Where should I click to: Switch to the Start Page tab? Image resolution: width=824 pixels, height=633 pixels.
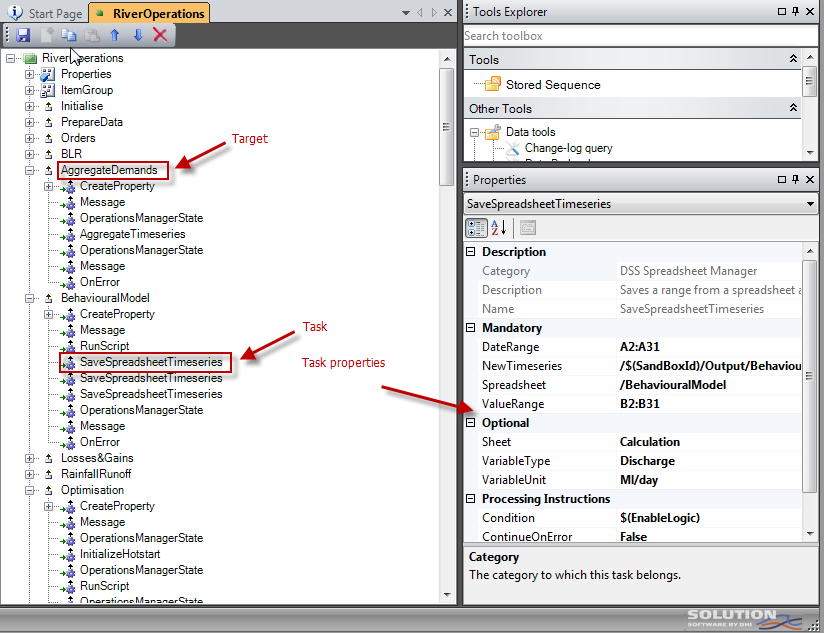pos(46,13)
